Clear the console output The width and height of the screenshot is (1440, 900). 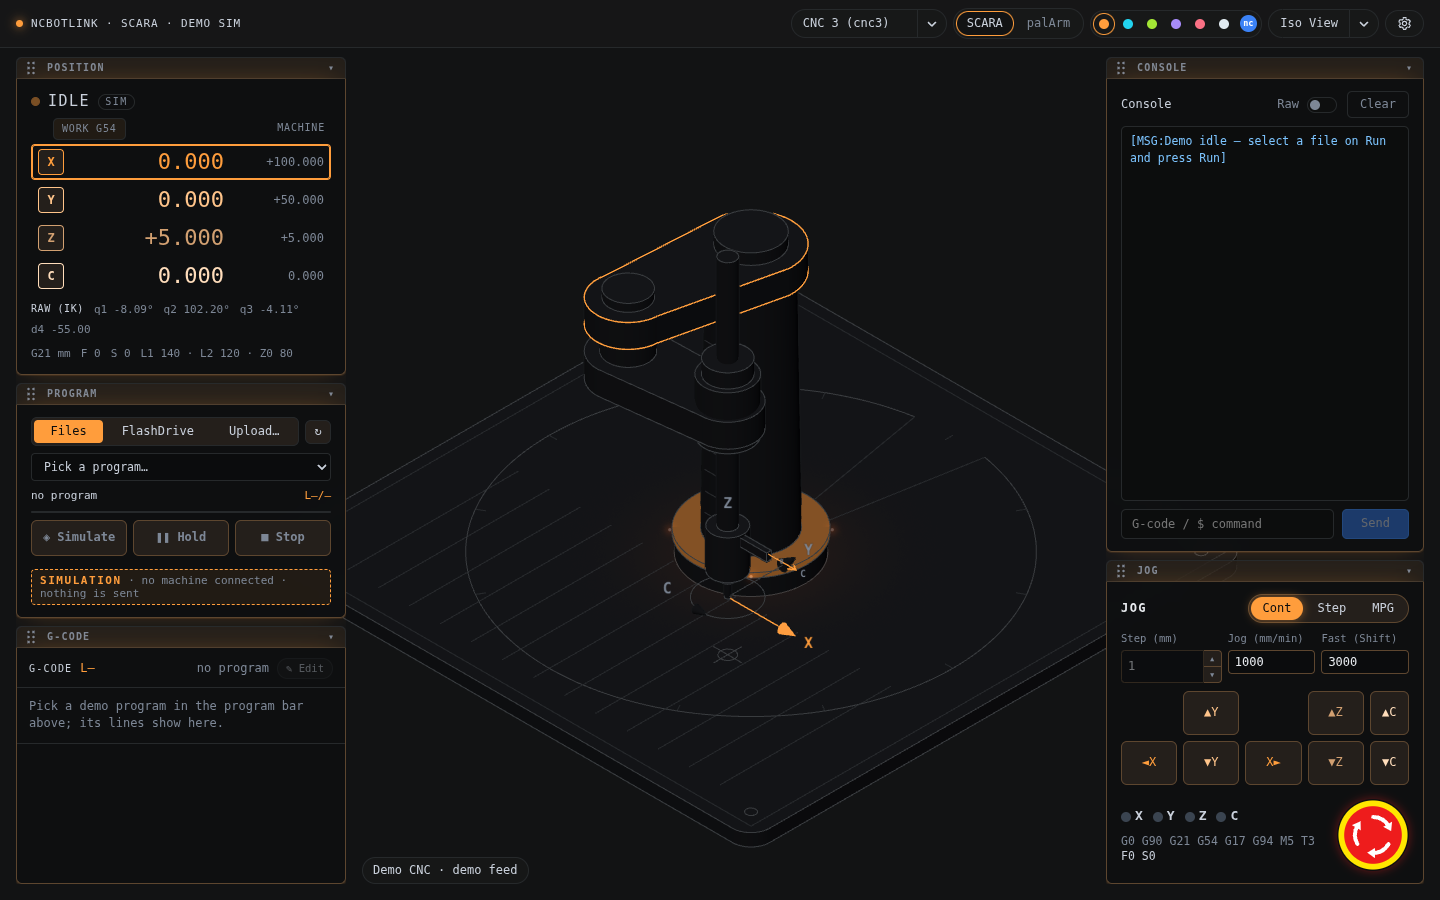click(x=1378, y=104)
